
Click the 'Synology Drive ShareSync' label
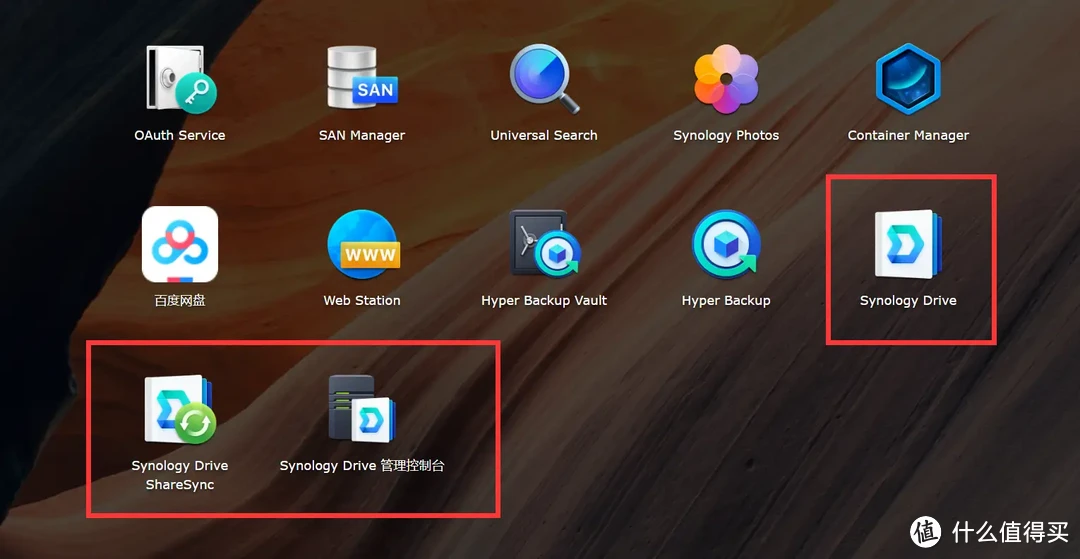click(180, 475)
